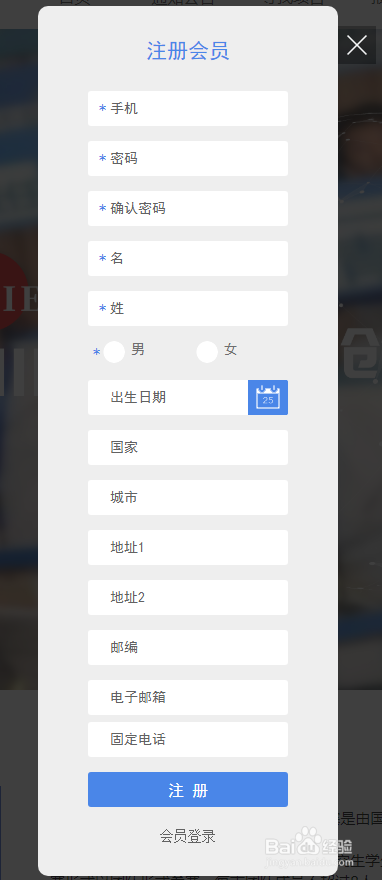Screen dimensions: 382x880
Task: Click the 城市 city field
Action: [x=188, y=497]
